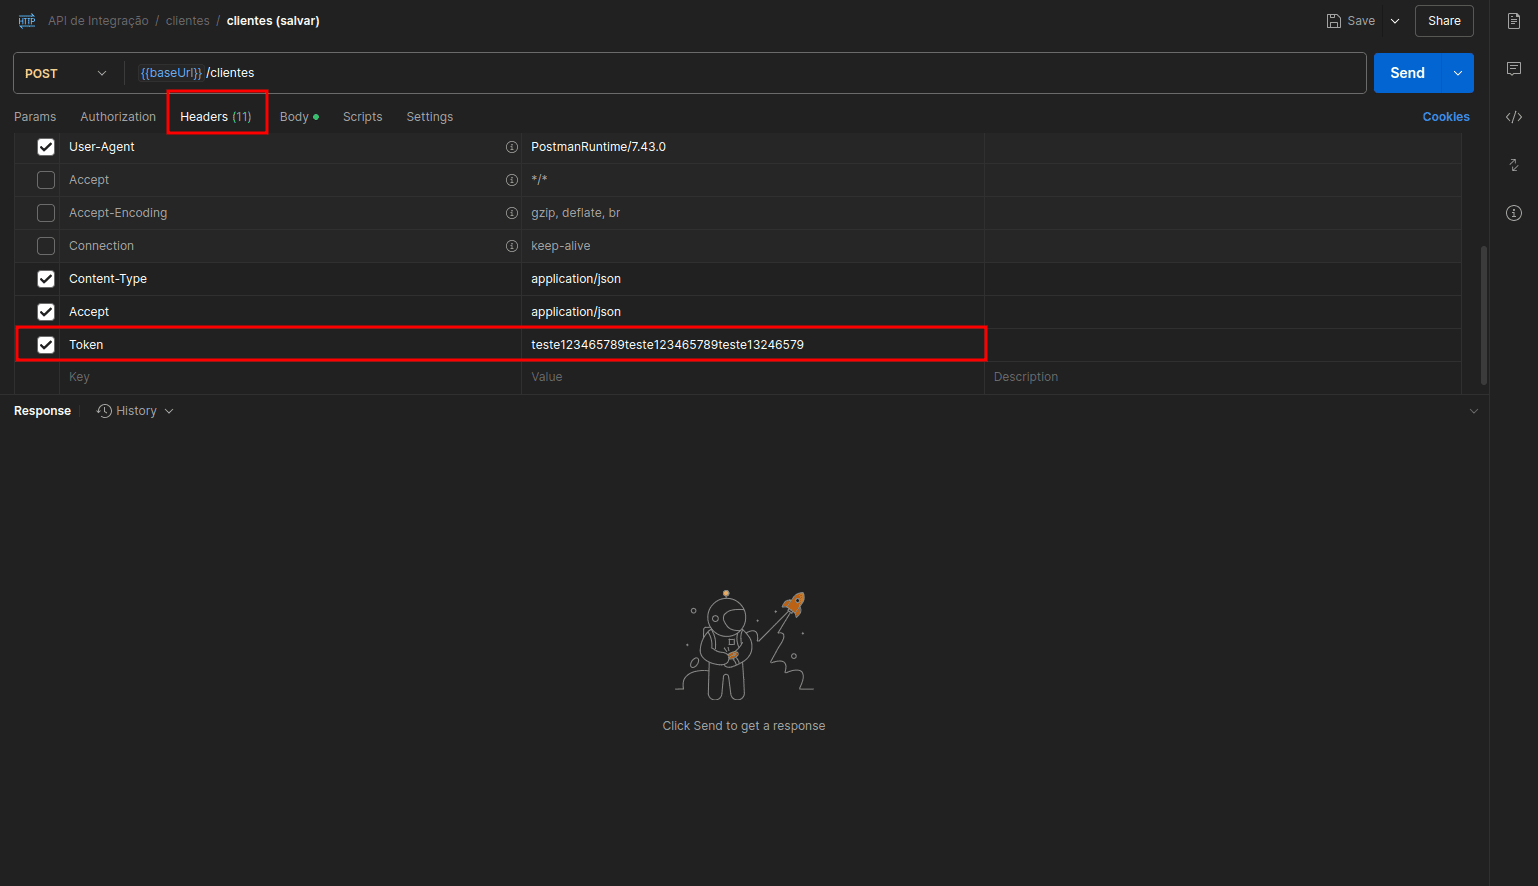Click the headers table vertical scrollbar

(1483, 315)
